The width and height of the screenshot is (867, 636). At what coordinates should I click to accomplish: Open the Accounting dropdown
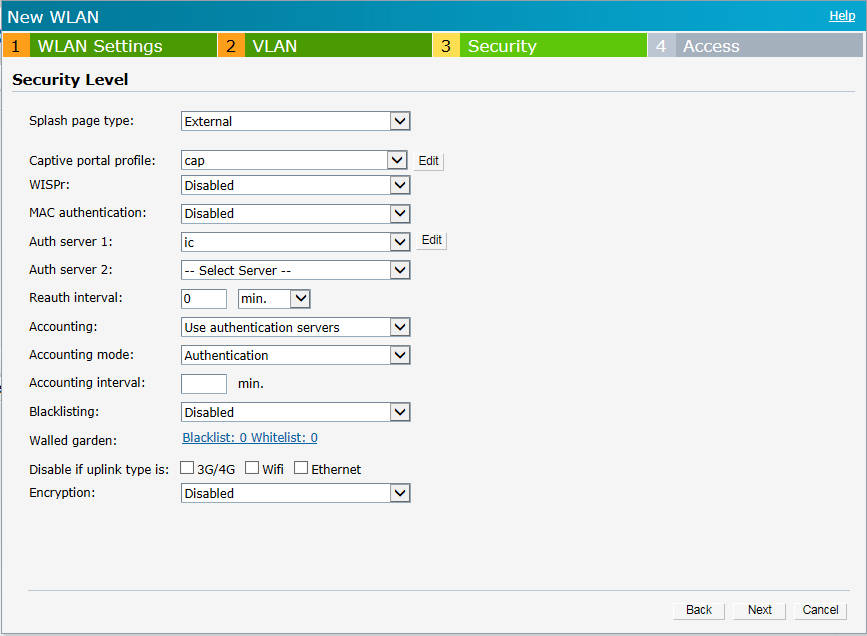295,327
